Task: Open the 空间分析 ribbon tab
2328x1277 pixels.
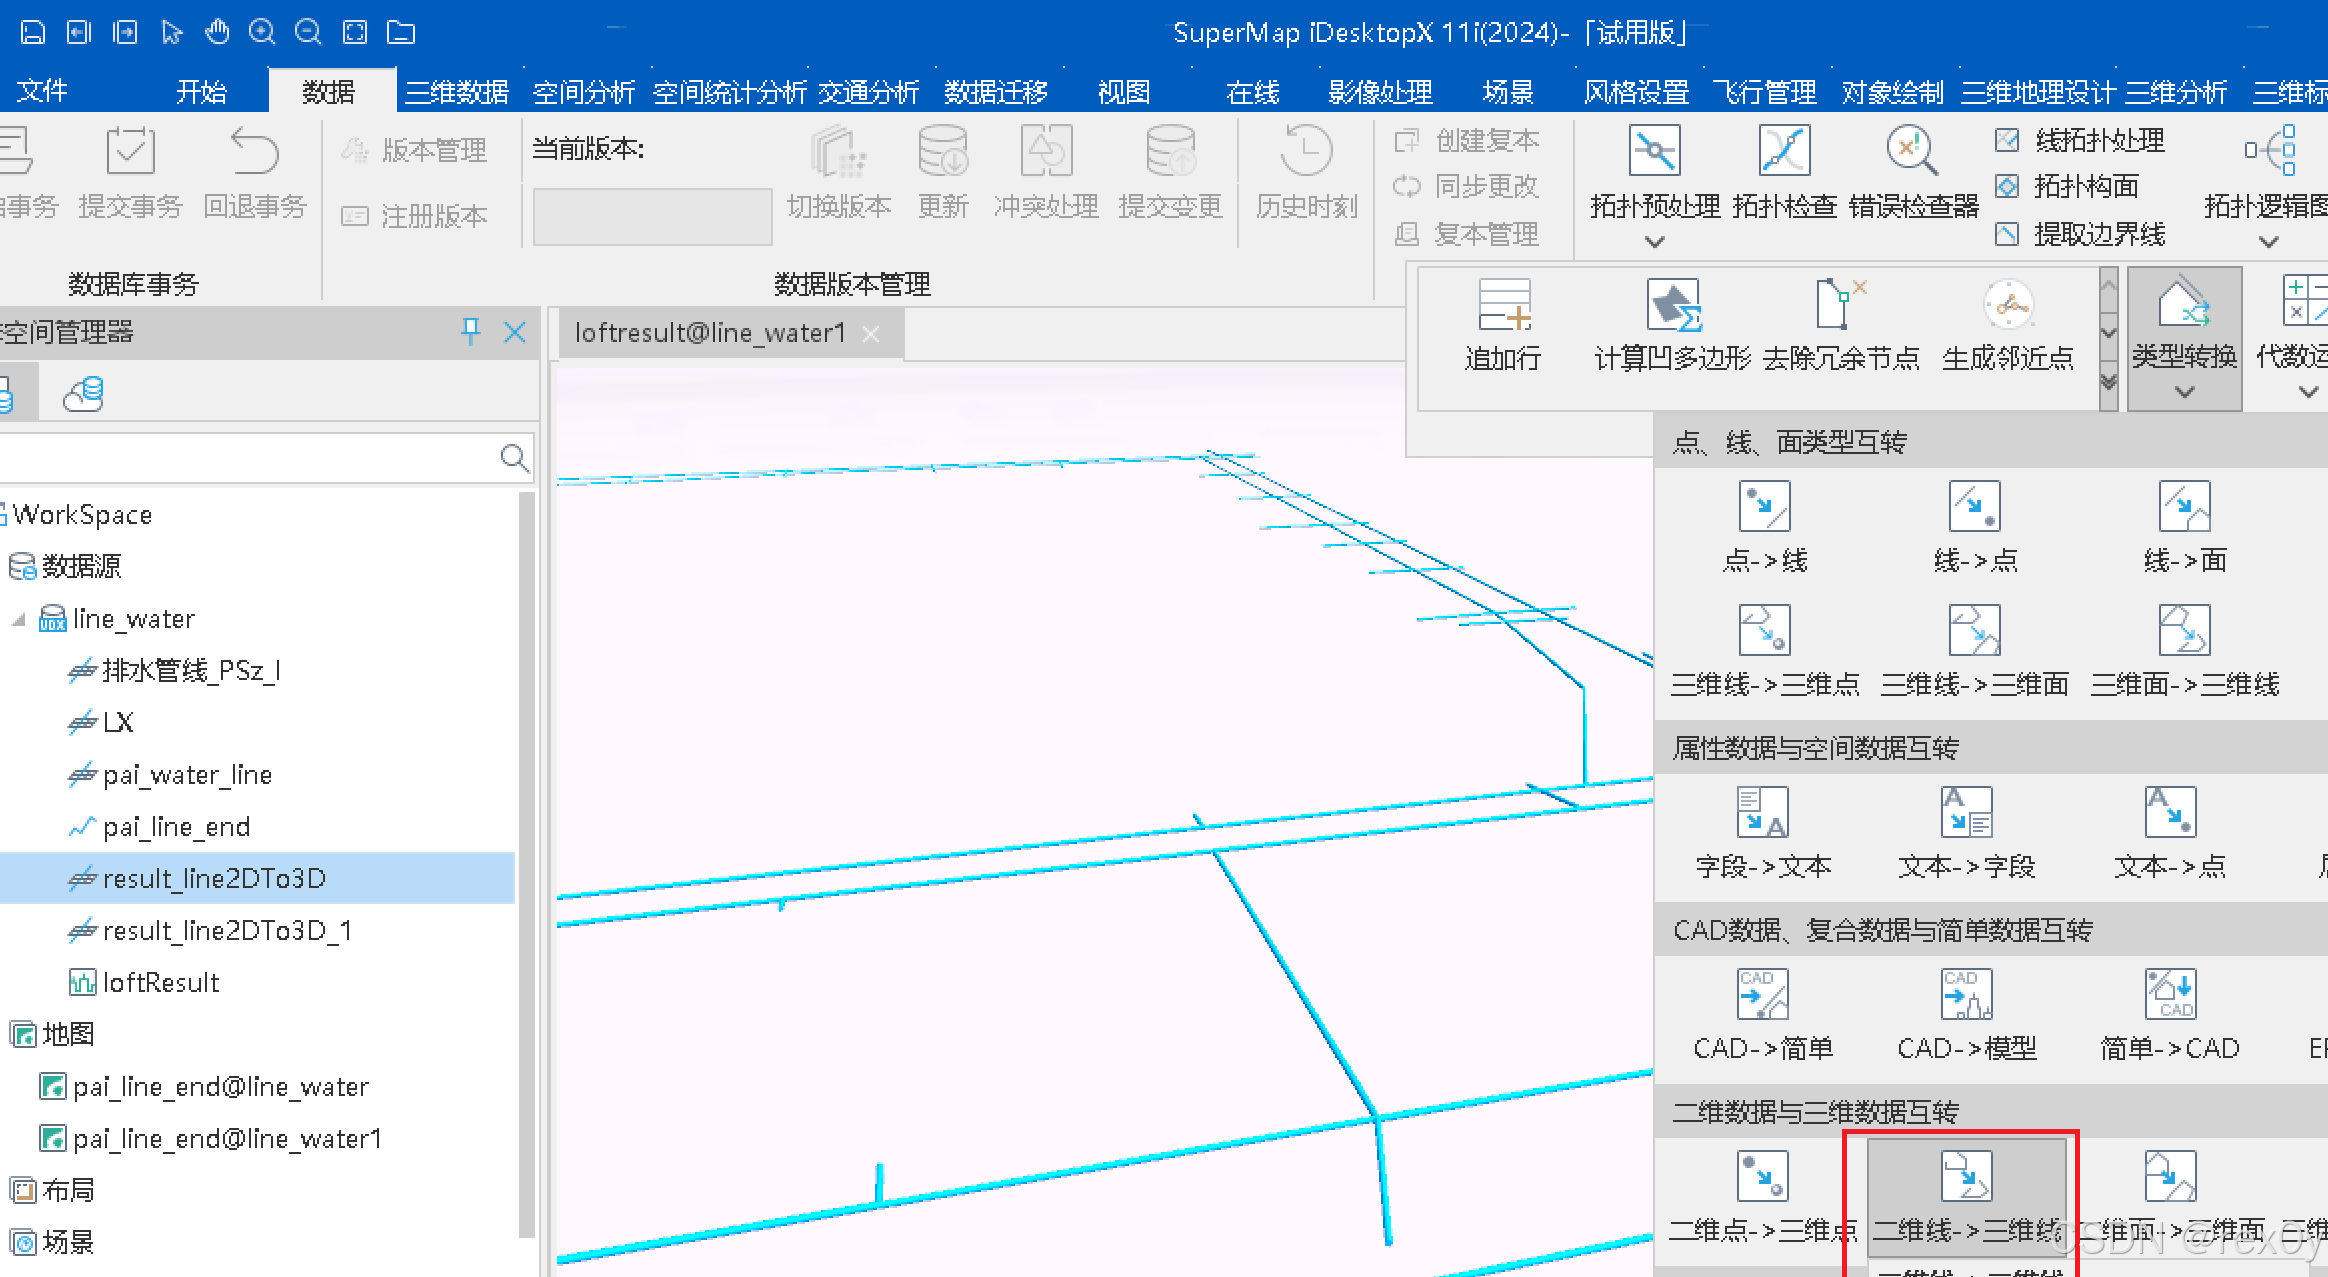Action: click(584, 92)
